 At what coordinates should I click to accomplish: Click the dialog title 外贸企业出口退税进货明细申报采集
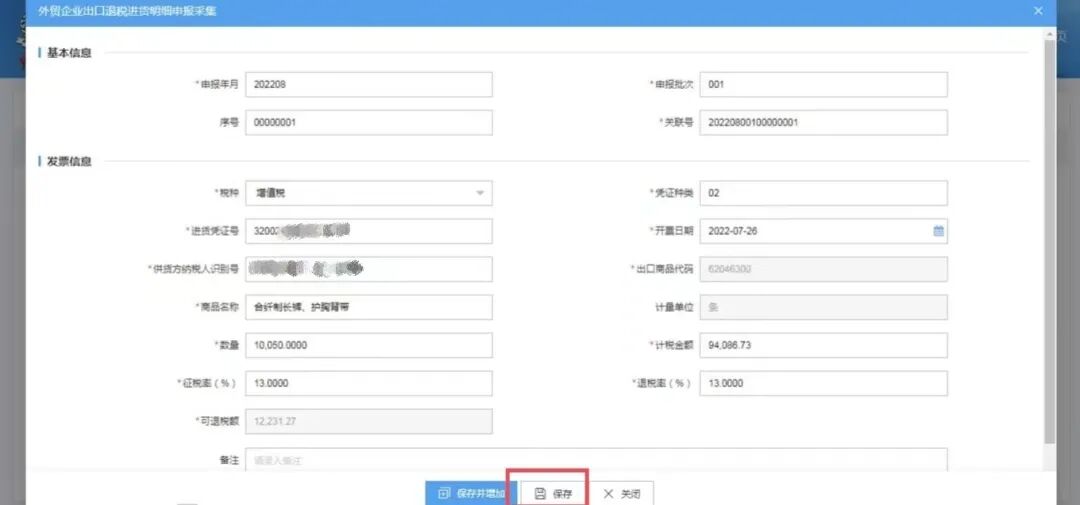[127, 11]
